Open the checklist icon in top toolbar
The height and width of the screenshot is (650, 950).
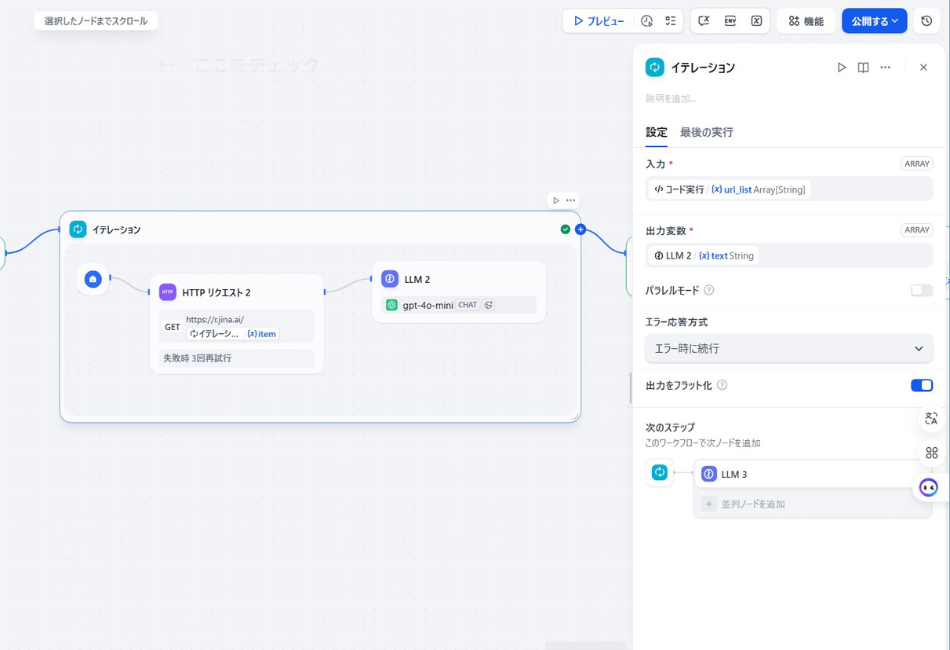[671, 21]
